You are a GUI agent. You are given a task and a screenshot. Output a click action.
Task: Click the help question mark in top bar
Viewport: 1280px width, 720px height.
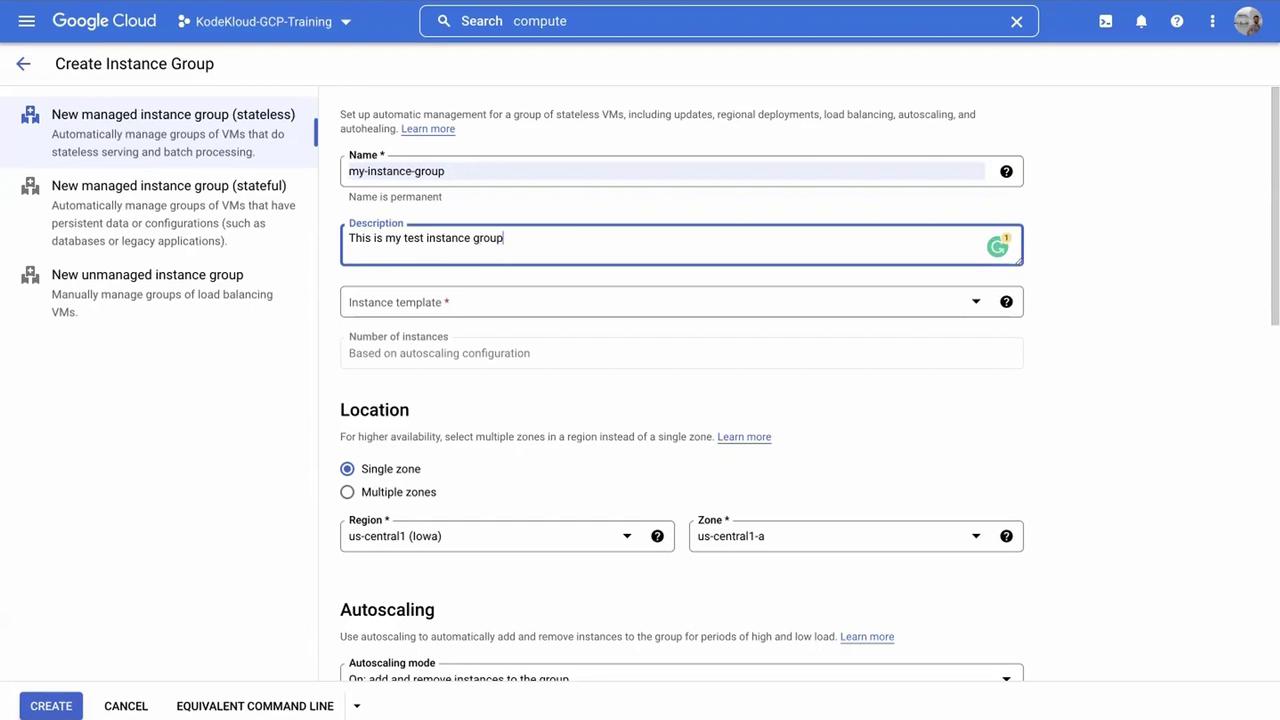tap(1177, 21)
